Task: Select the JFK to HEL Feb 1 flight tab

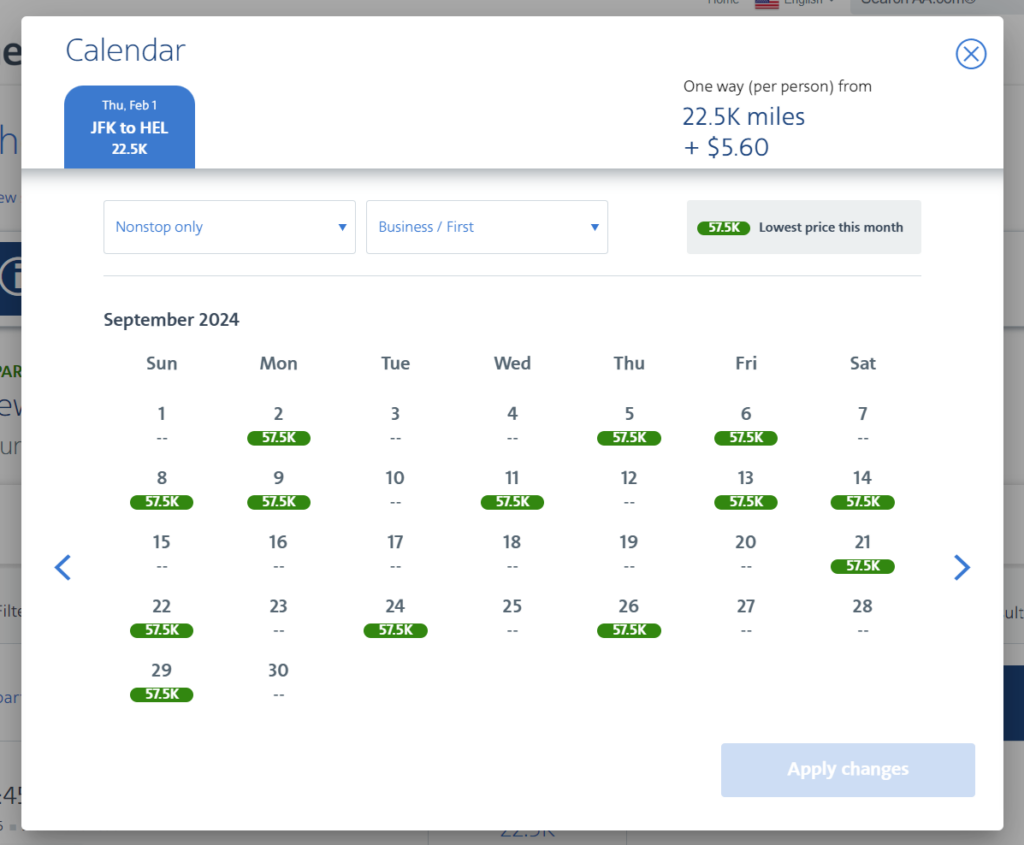Action: pos(129,127)
